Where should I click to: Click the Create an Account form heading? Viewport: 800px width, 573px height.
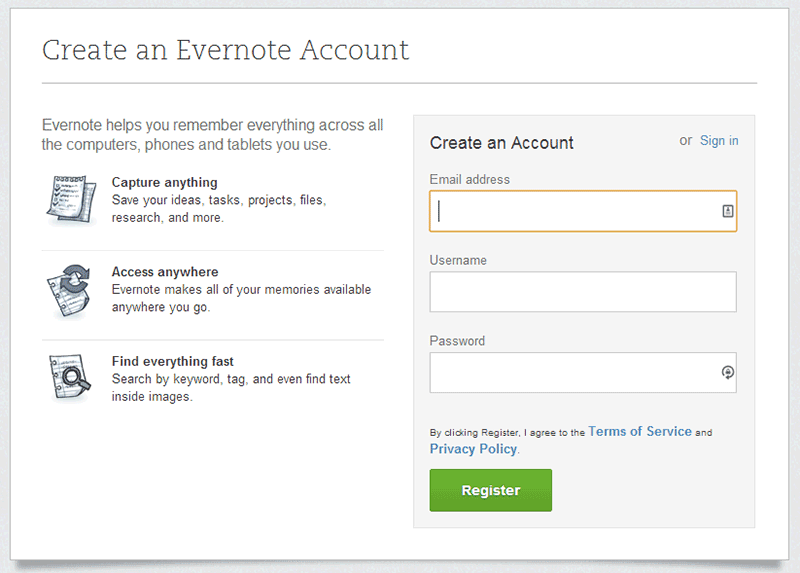502,142
